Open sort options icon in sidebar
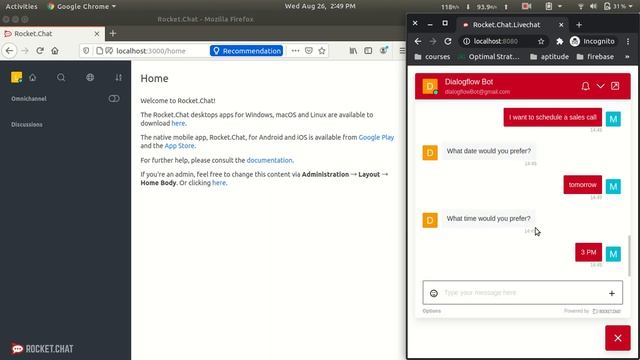The width and height of the screenshot is (640, 360). click(118, 78)
